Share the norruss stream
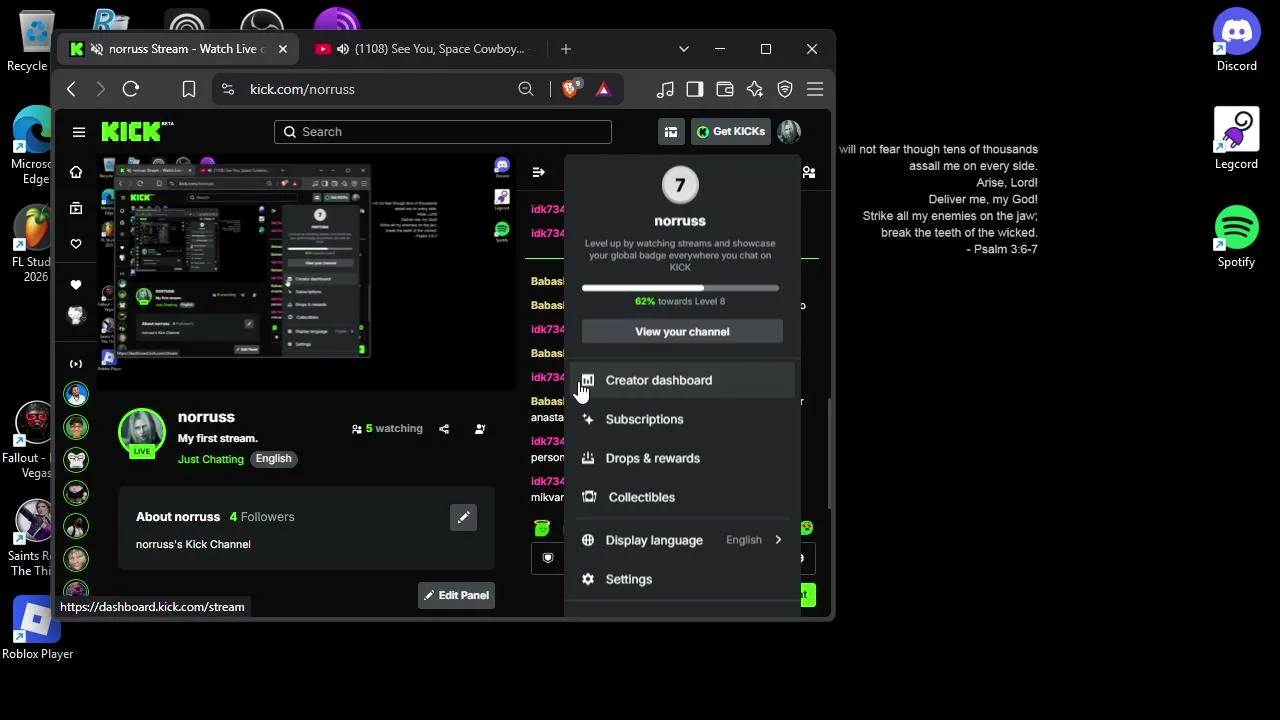Image resolution: width=1280 pixels, height=720 pixels. (444, 429)
